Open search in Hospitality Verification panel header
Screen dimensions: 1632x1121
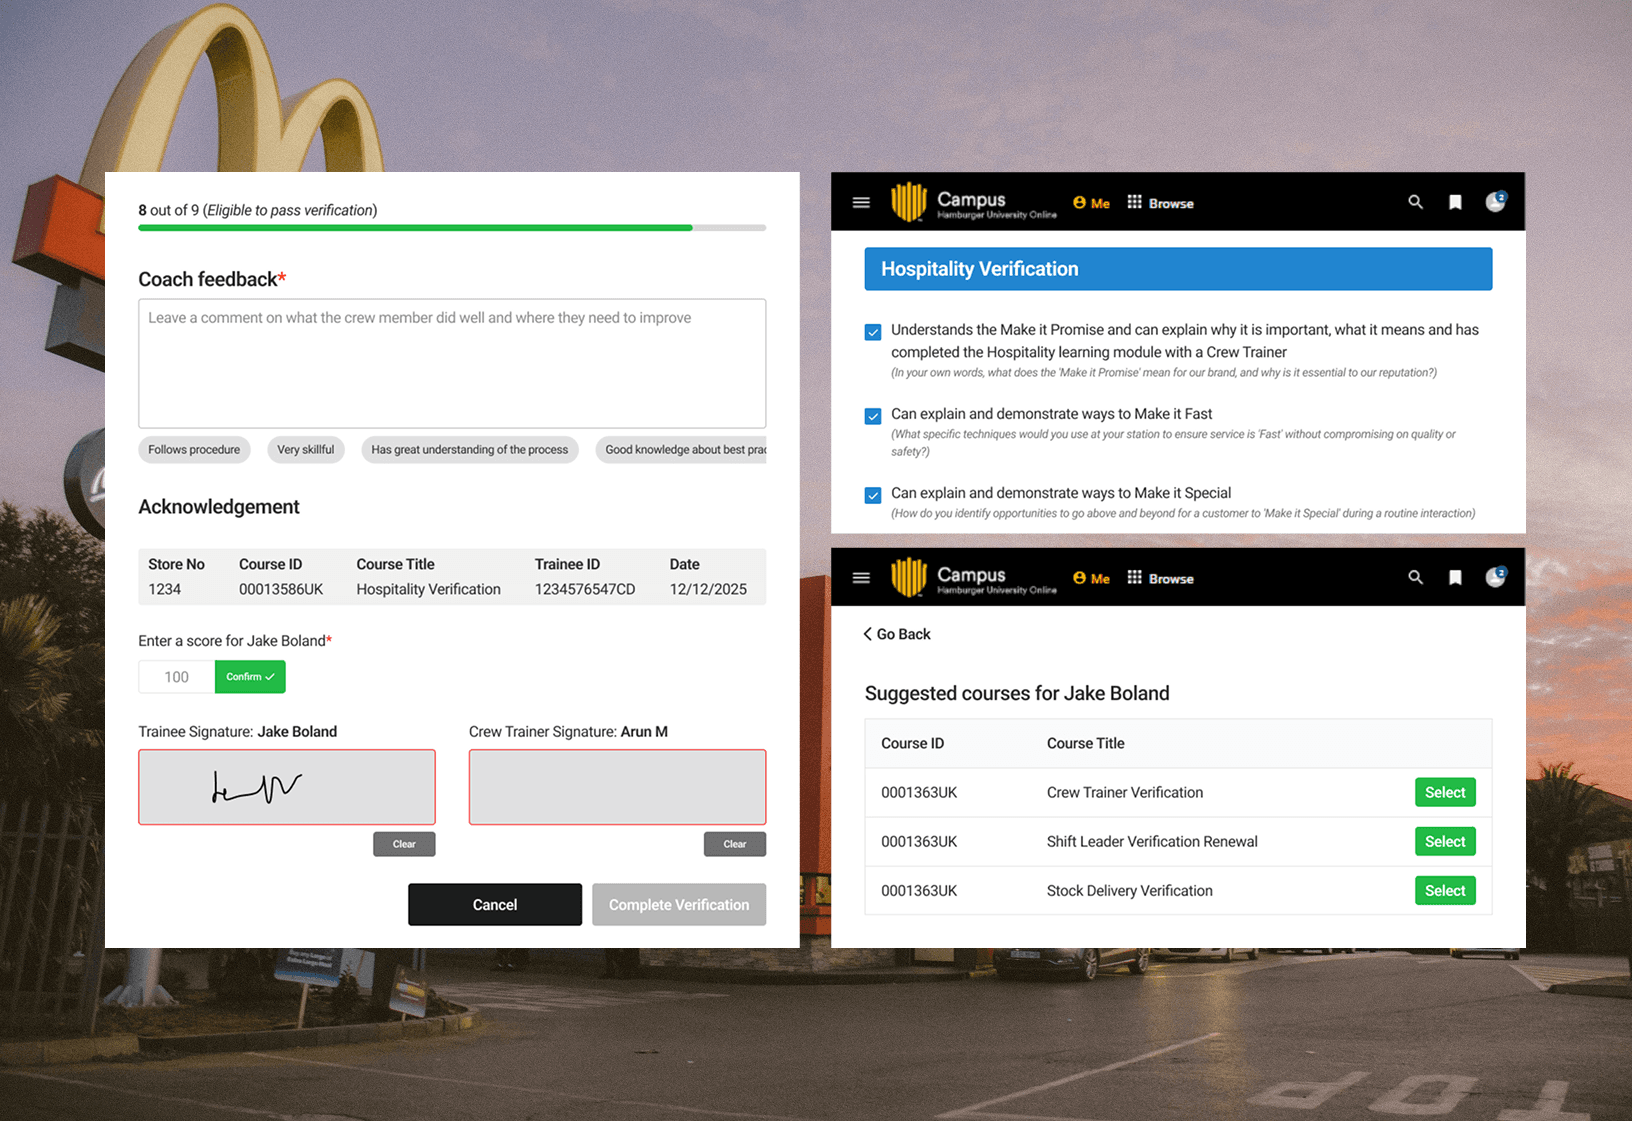(x=1415, y=202)
